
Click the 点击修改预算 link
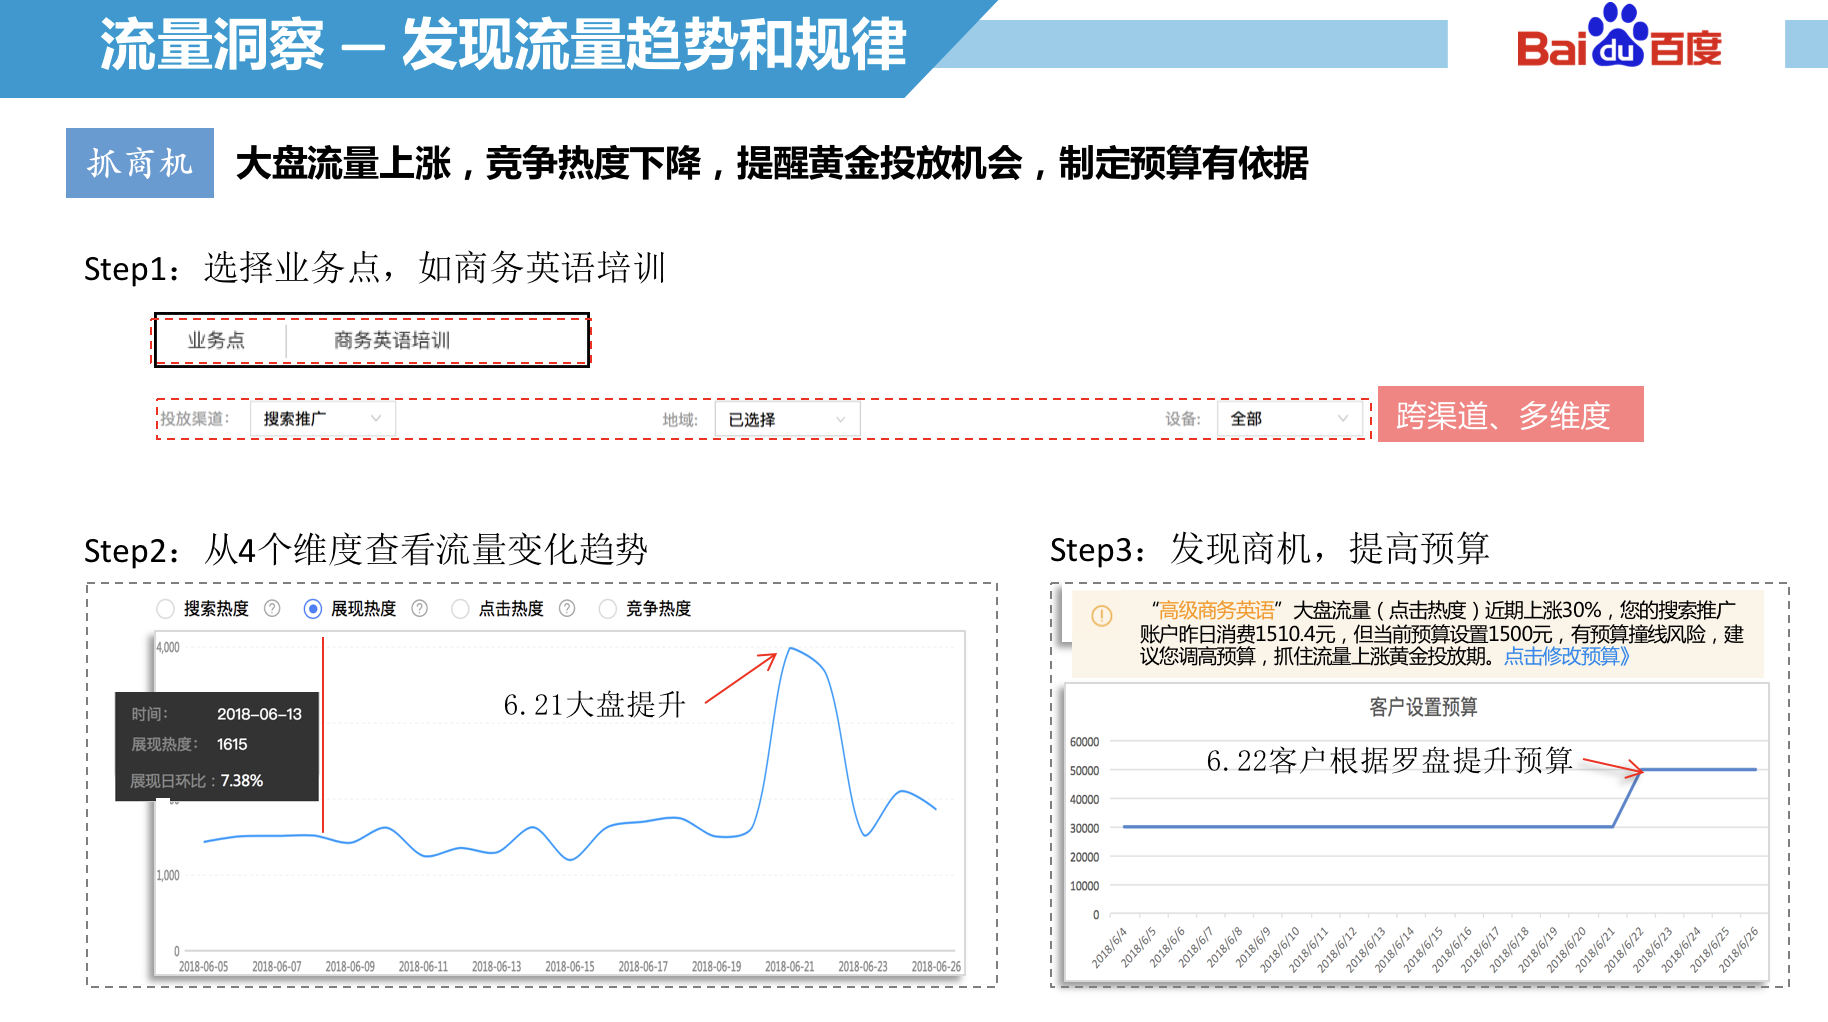[x=1567, y=656]
